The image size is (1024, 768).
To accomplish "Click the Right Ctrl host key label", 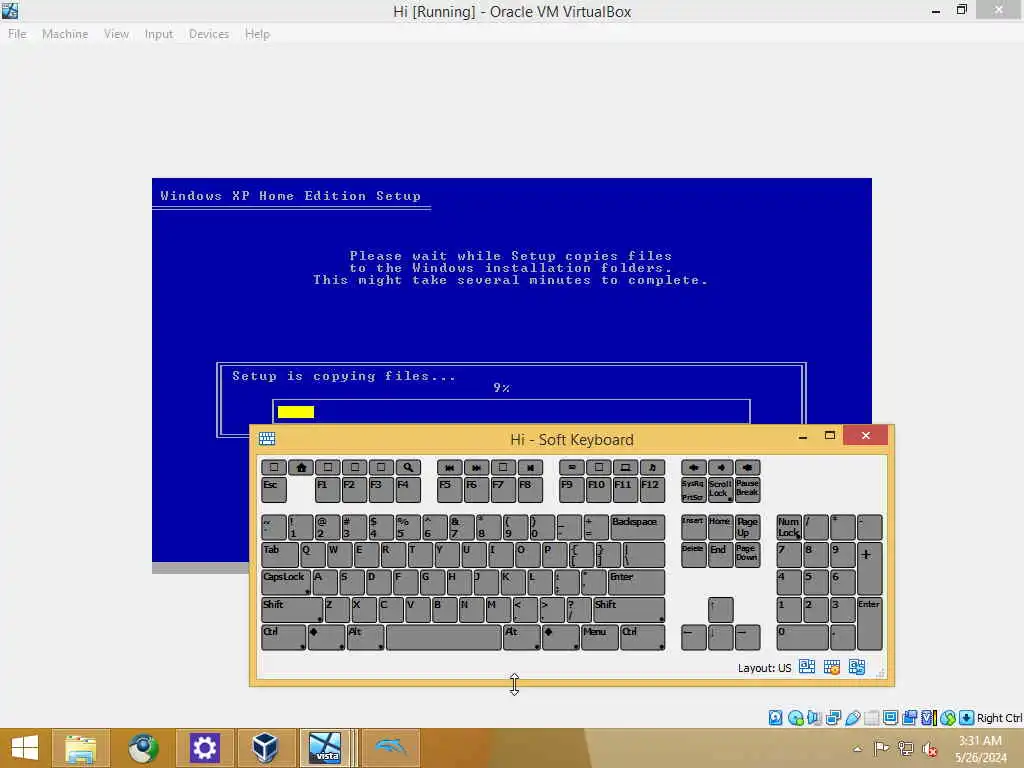I will pos(999,718).
